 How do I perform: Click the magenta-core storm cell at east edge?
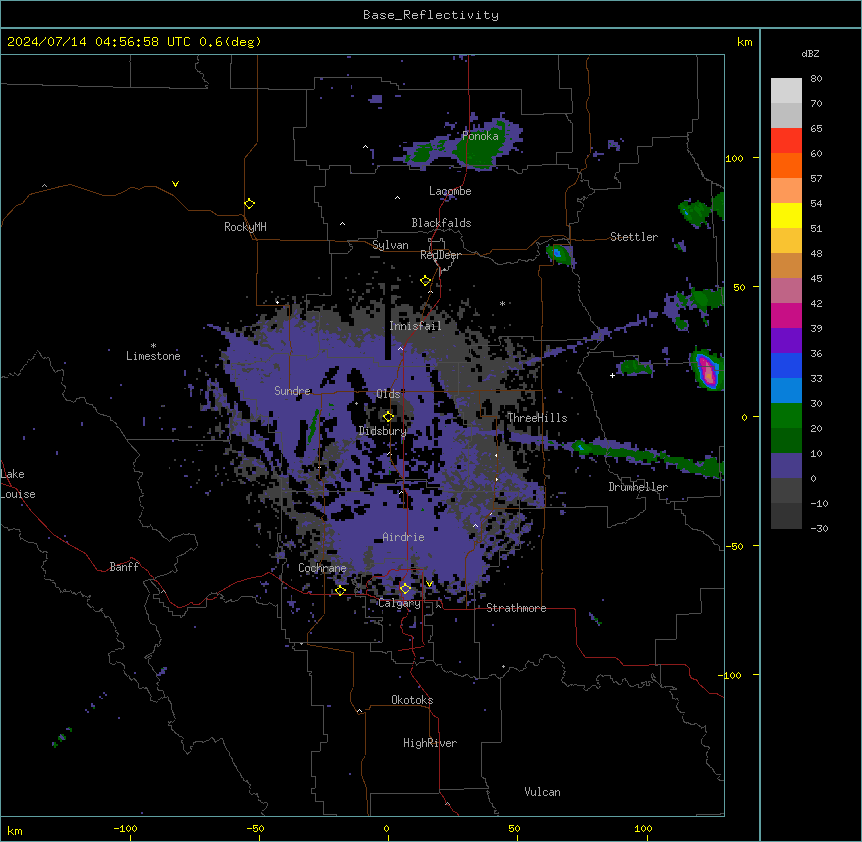pos(708,370)
